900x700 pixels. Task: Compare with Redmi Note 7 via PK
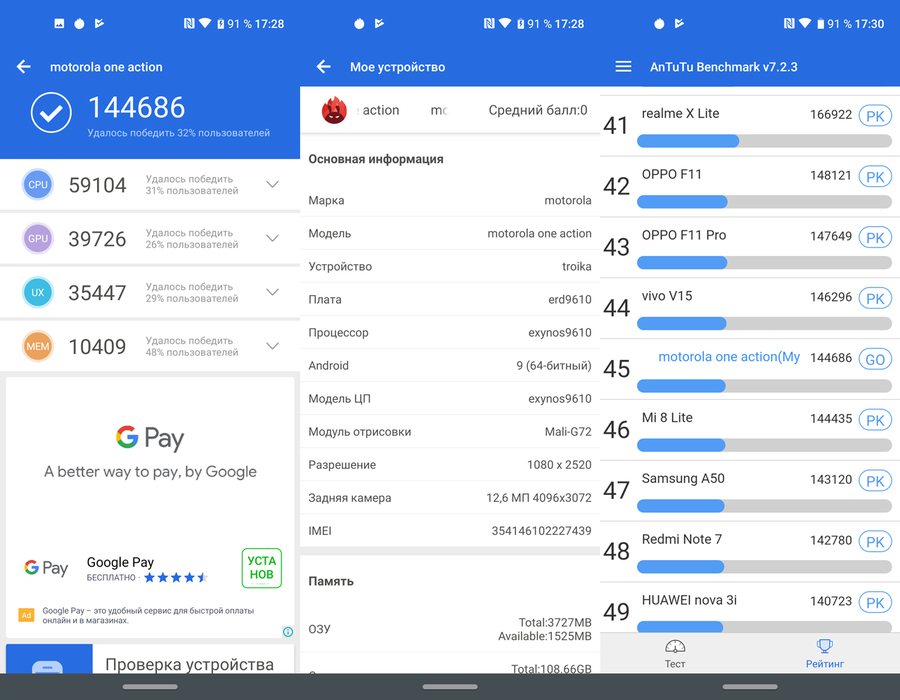[875, 542]
